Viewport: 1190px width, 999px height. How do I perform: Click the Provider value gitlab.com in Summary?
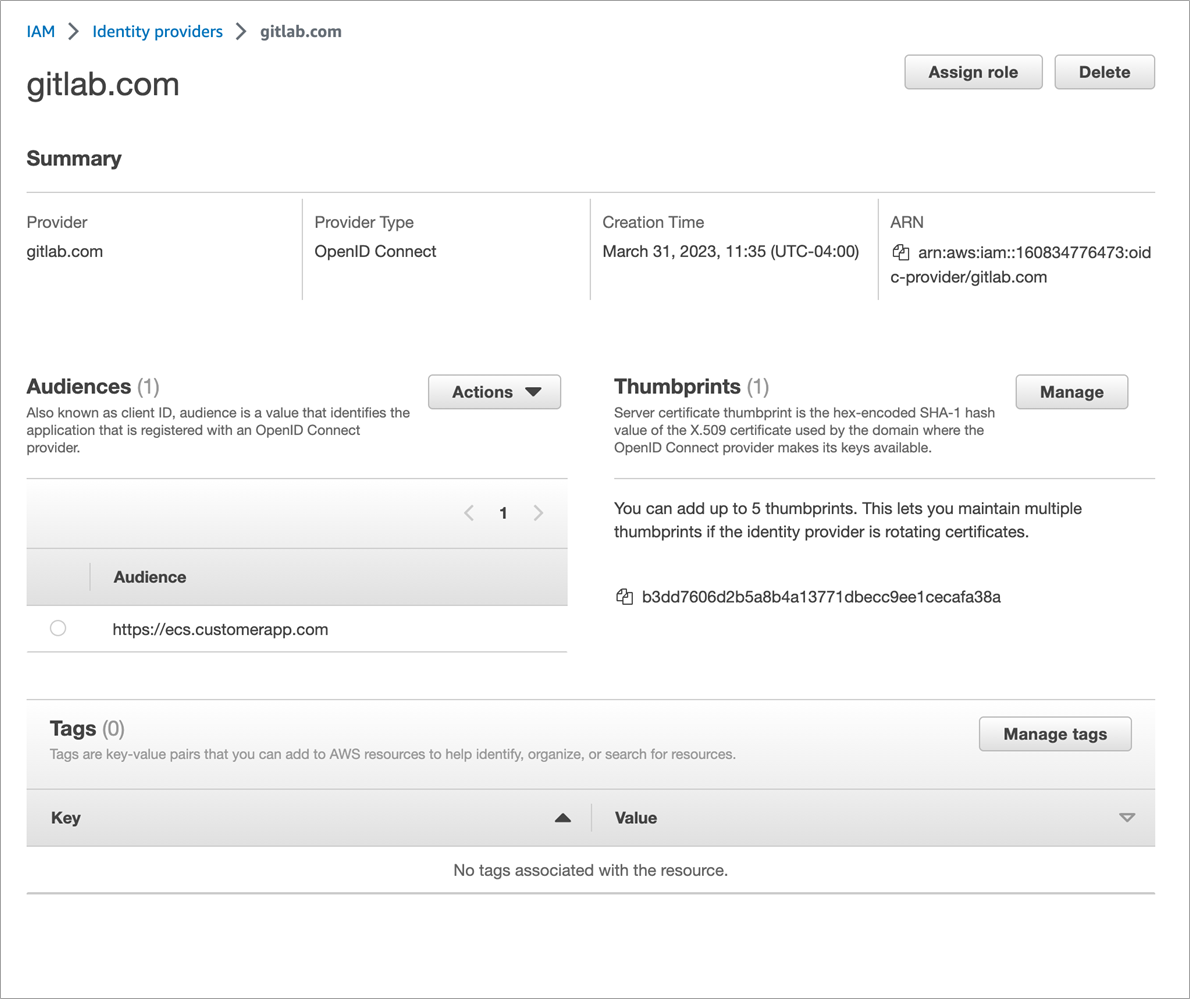(x=65, y=251)
